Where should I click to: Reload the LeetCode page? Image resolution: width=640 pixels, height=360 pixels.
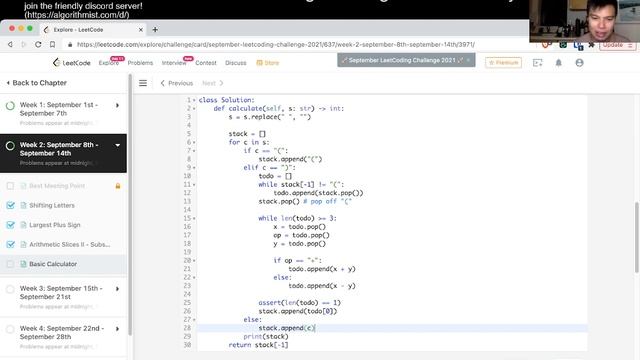(38, 44)
